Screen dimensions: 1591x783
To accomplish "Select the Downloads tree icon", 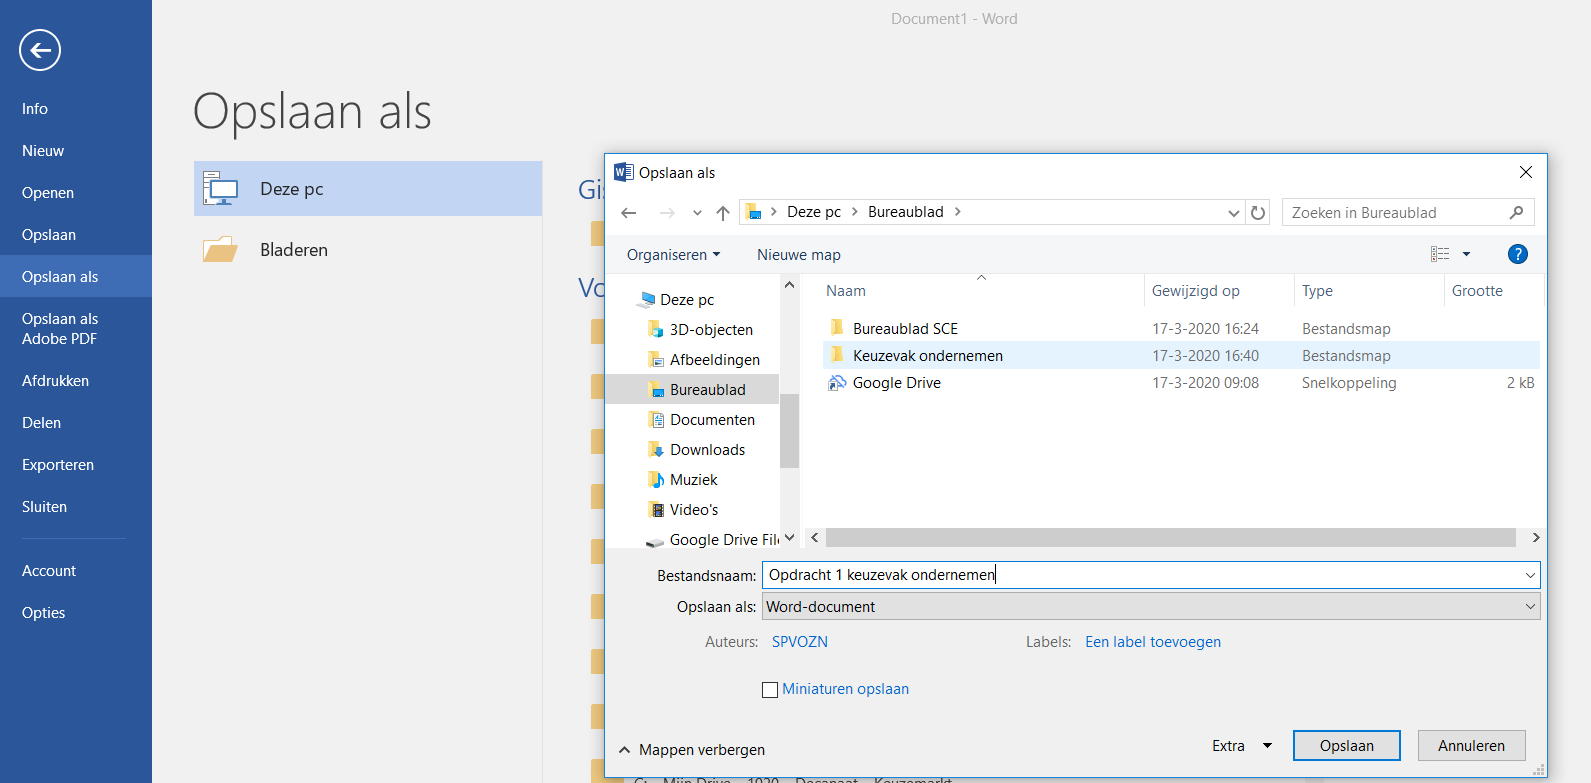I will coord(656,449).
